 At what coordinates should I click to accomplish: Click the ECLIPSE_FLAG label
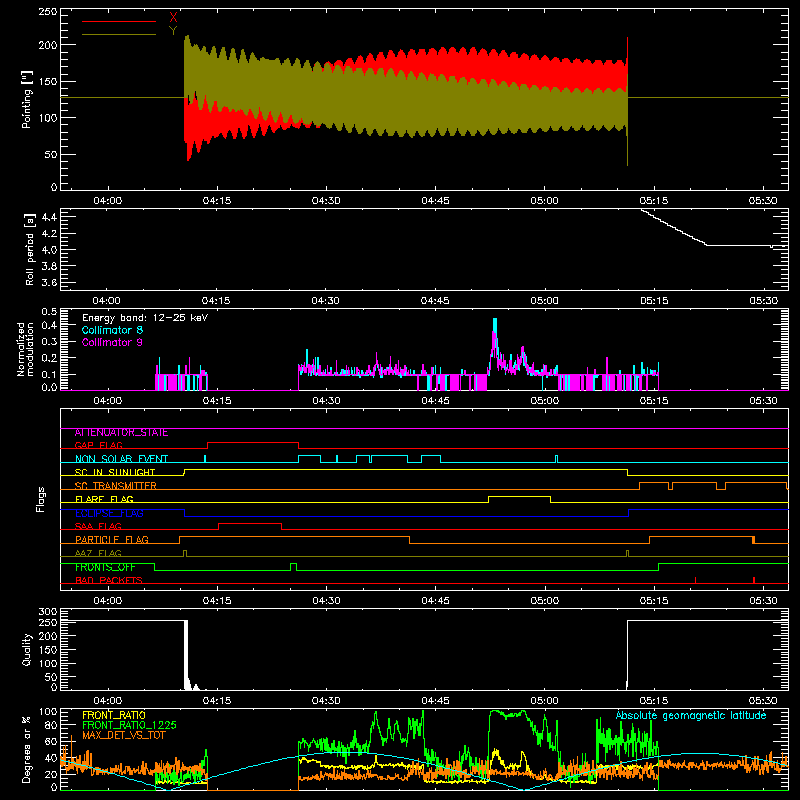point(109,513)
